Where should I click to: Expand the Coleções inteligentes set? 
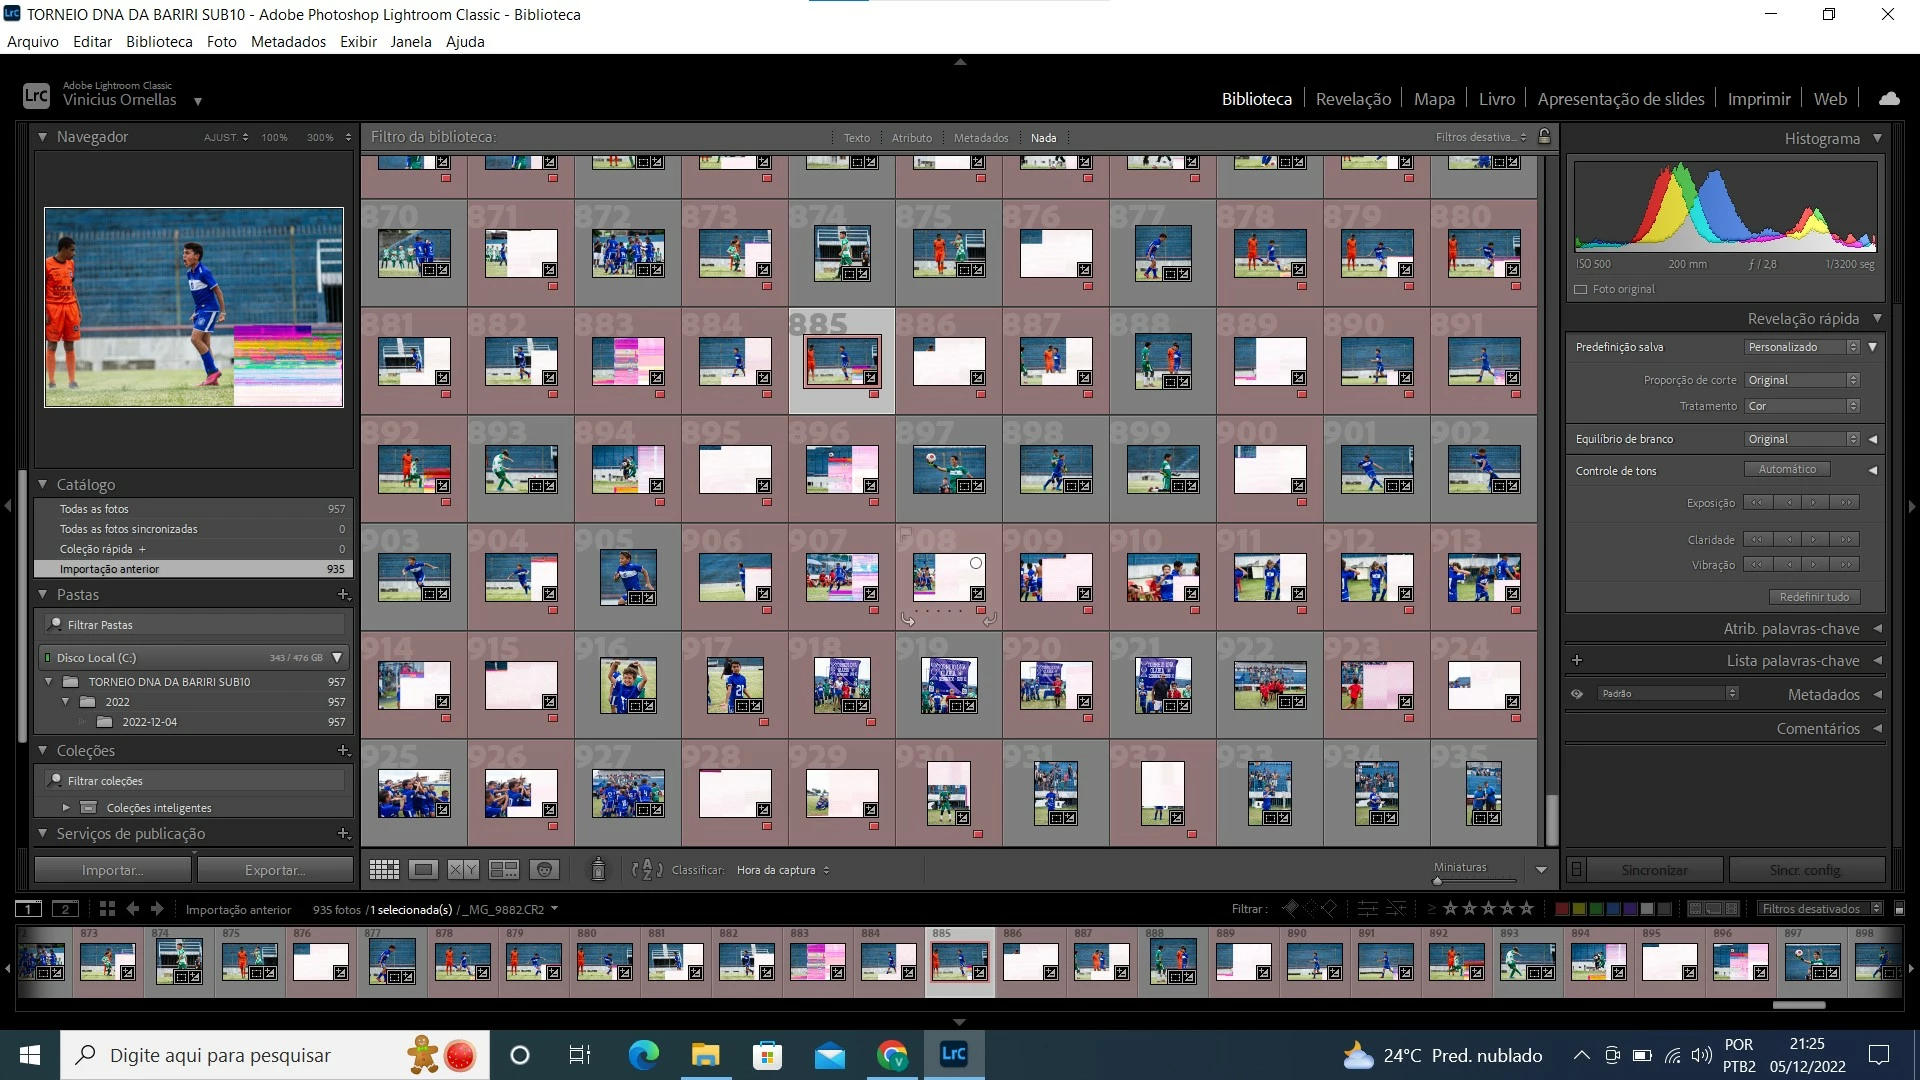click(x=66, y=807)
